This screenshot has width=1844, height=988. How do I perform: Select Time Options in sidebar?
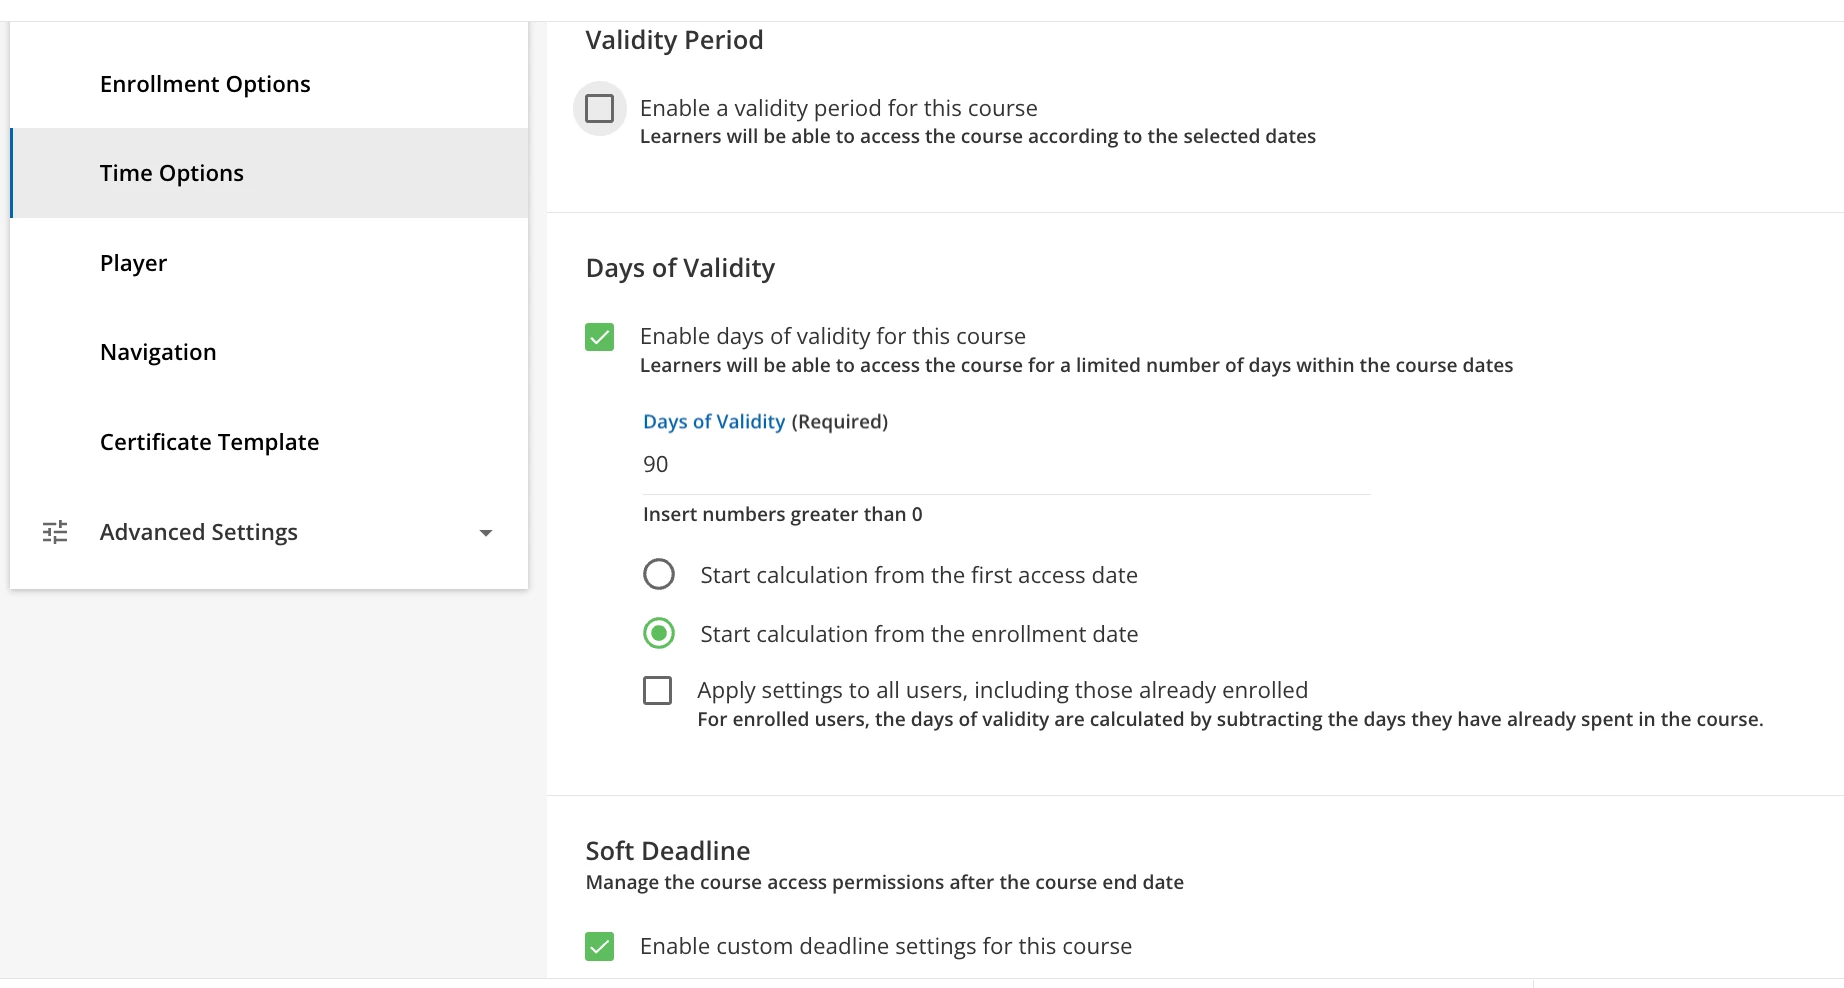[x=172, y=173]
